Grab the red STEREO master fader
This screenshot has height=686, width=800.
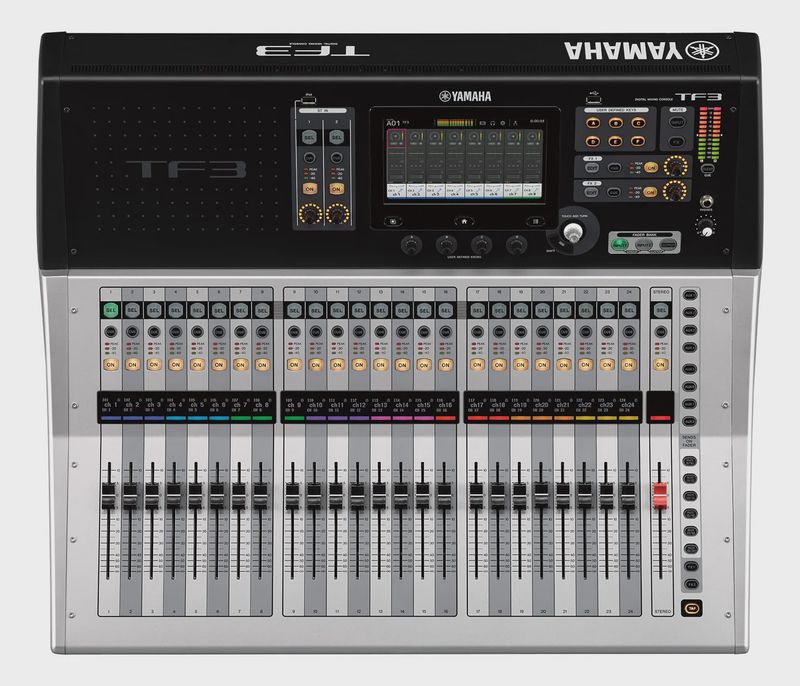pyautogui.click(x=660, y=495)
